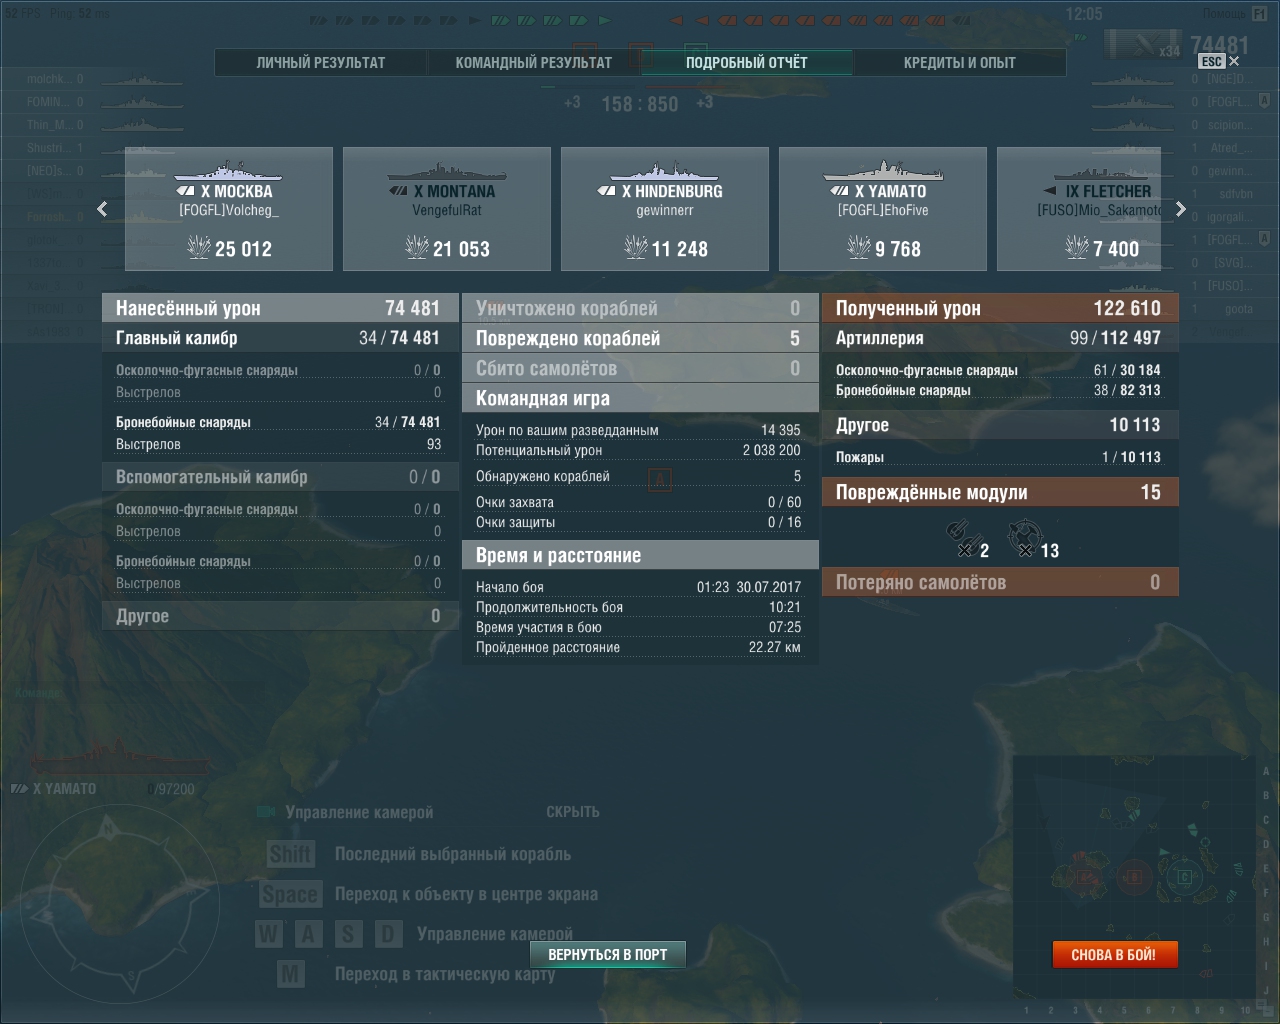Click Командная игра header
Image resolution: width=1280 pixels, height=1024 pixels.
point(640,398)
